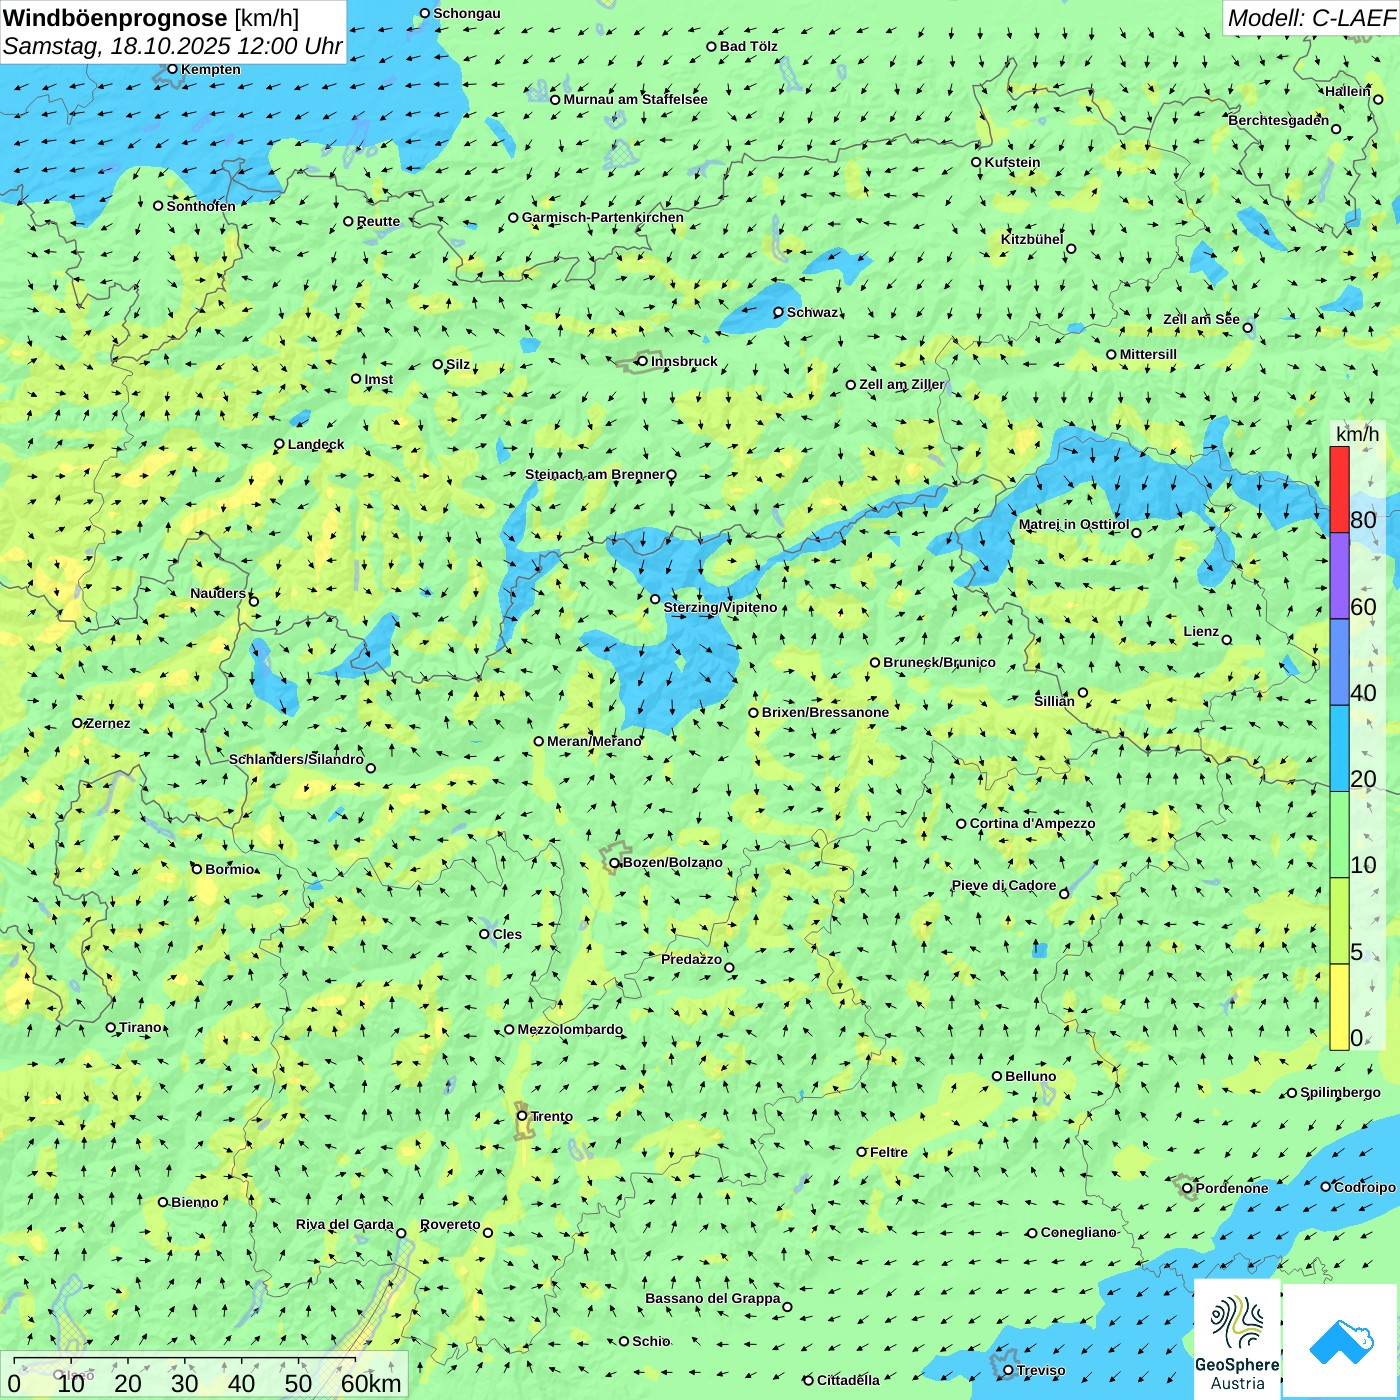The image size is (1400, 1400).
Task: Click the 'Kufstein' label
Action: click(1012, 162)
